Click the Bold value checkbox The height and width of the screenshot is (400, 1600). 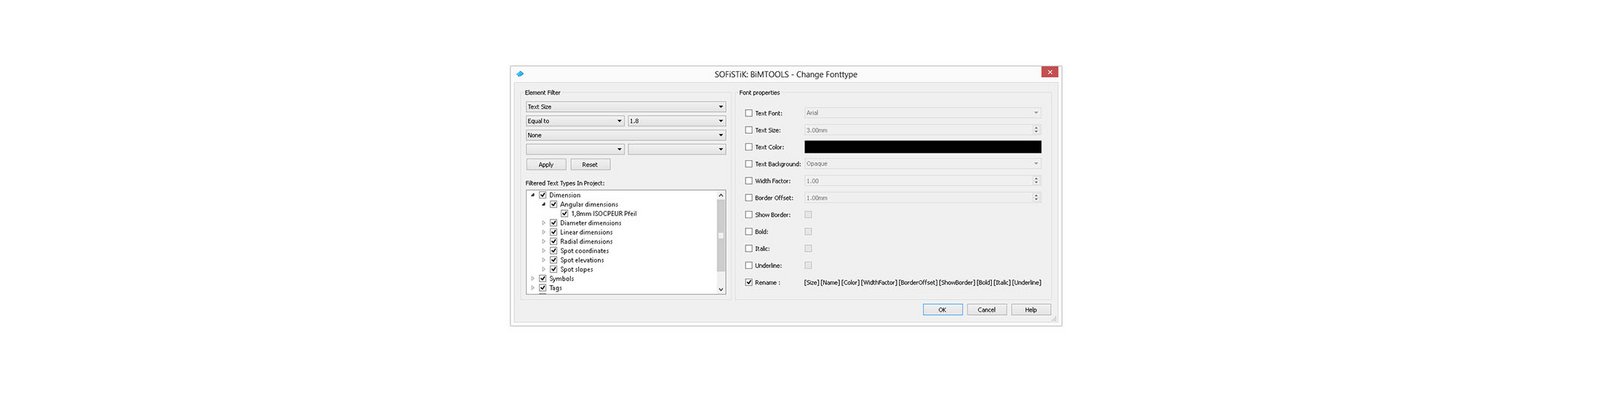(808, 232)
